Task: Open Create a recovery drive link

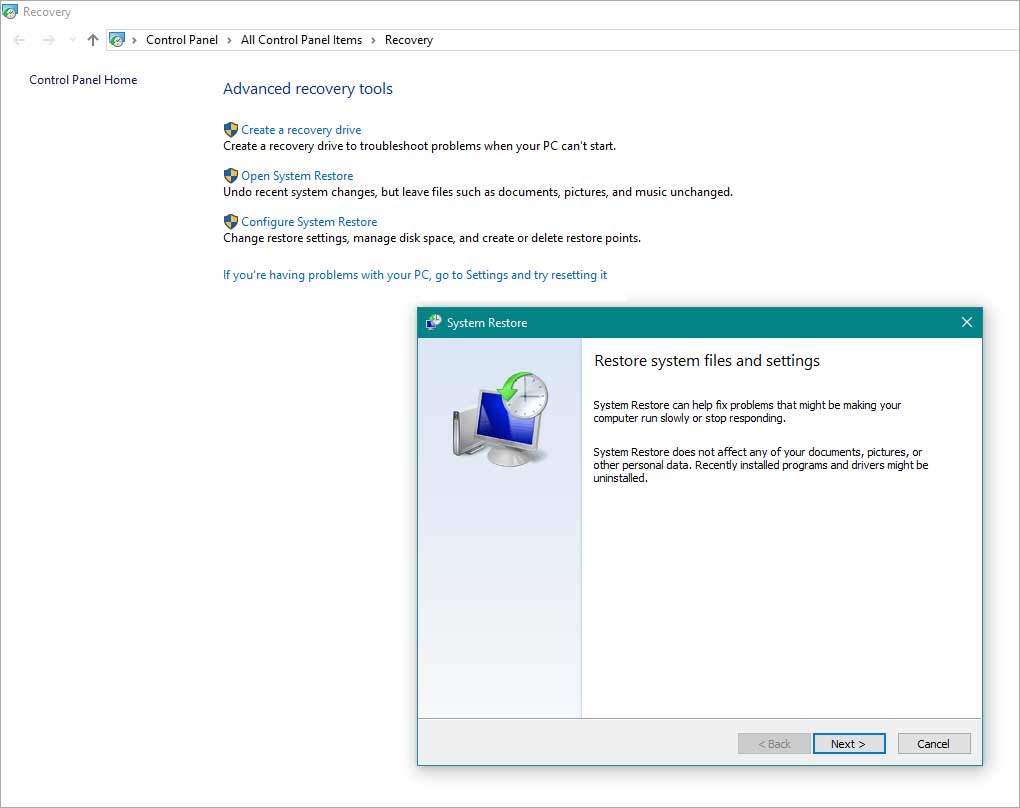Action: pos(301,130)
